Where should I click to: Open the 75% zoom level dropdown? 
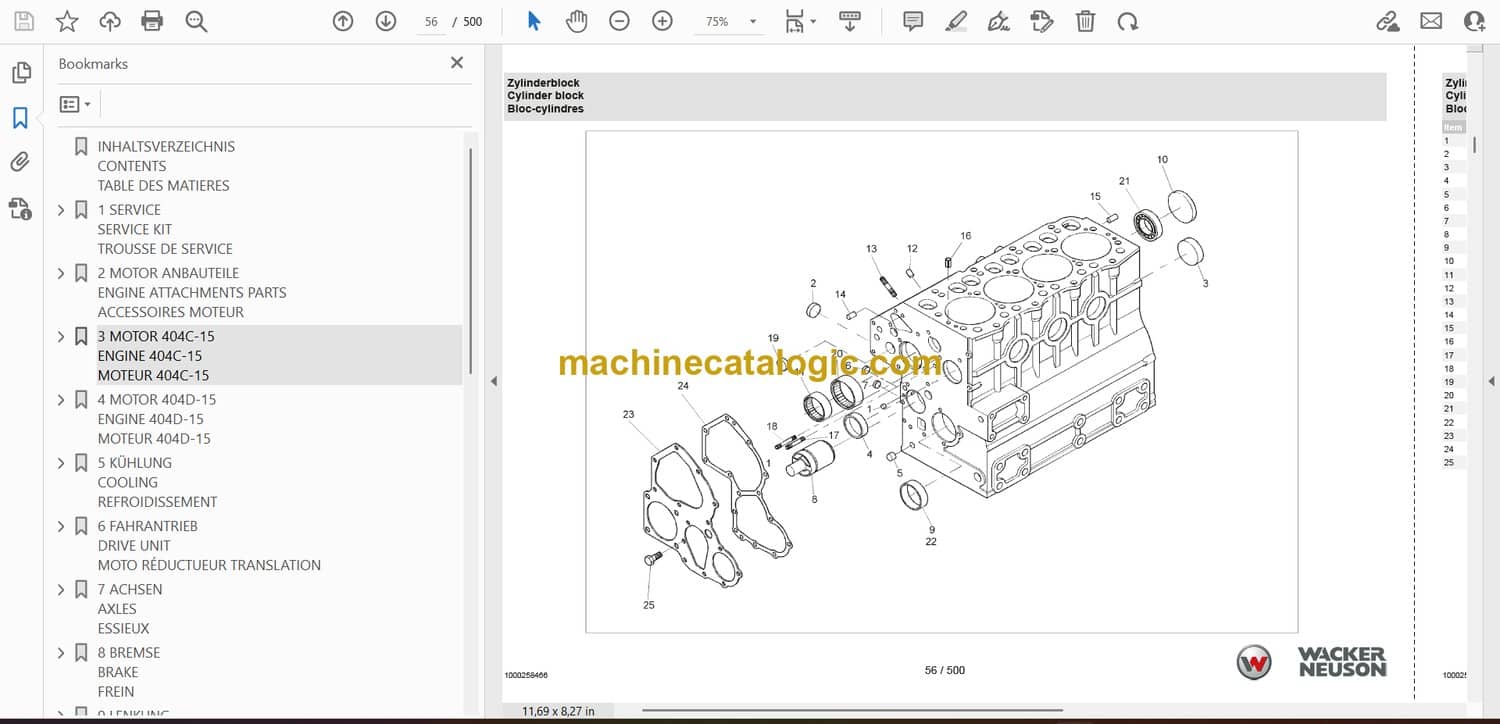(x=752, y=21)
